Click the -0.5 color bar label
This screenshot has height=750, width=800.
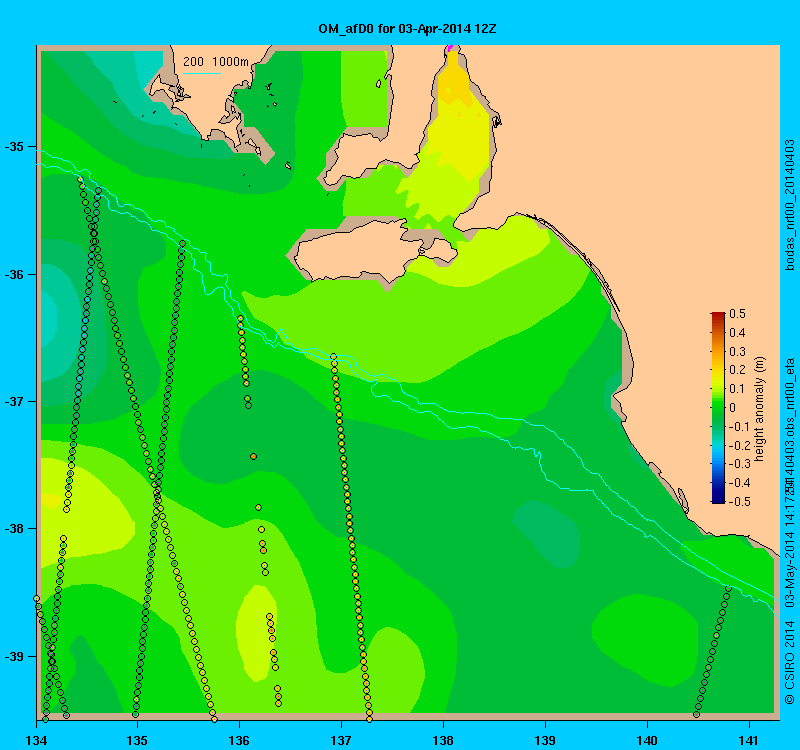738,502
